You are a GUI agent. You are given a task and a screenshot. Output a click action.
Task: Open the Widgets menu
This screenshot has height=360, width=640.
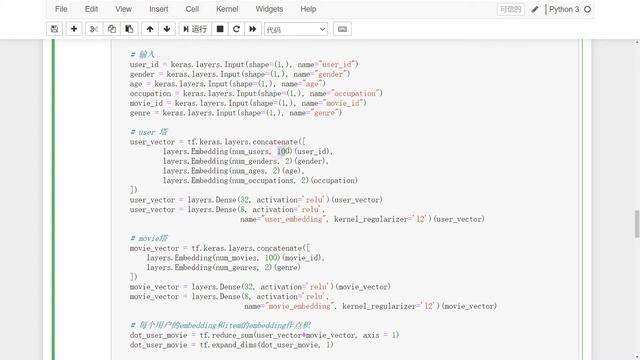pyautogui.click(x=269, y=9)
